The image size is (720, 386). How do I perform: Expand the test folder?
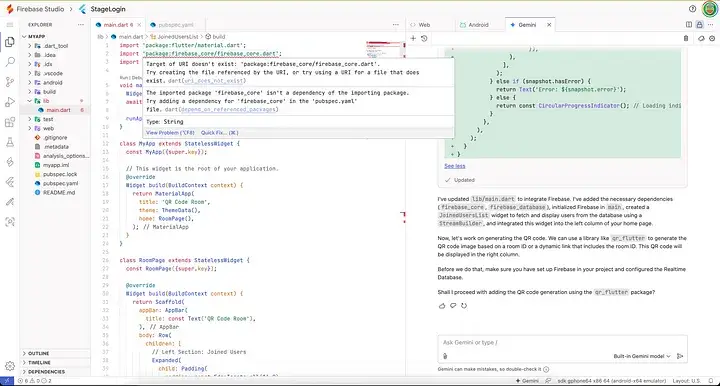click(x=55, y=119)
